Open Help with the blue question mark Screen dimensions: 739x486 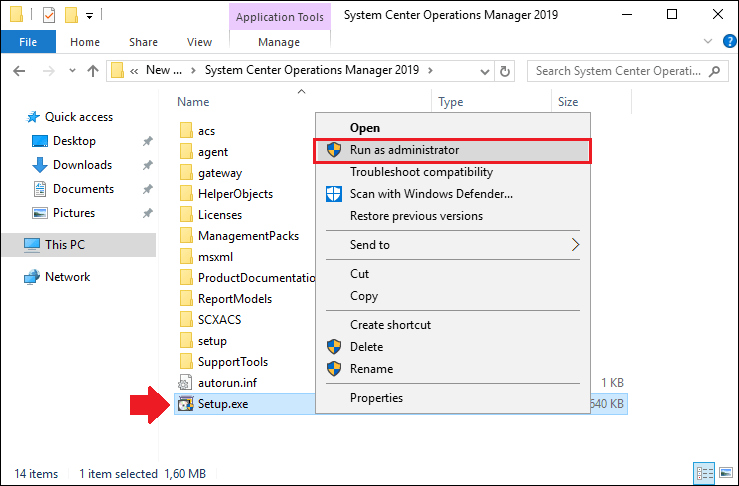pos(729,41)
